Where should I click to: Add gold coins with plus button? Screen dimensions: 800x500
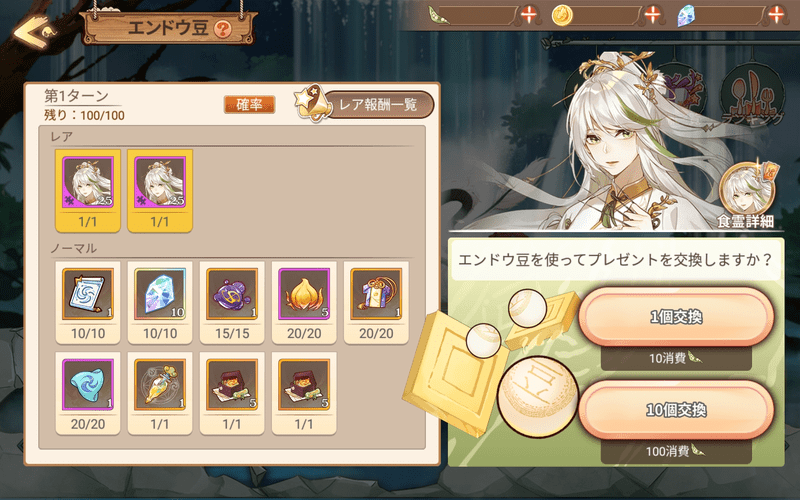click(x=653, y=15)
